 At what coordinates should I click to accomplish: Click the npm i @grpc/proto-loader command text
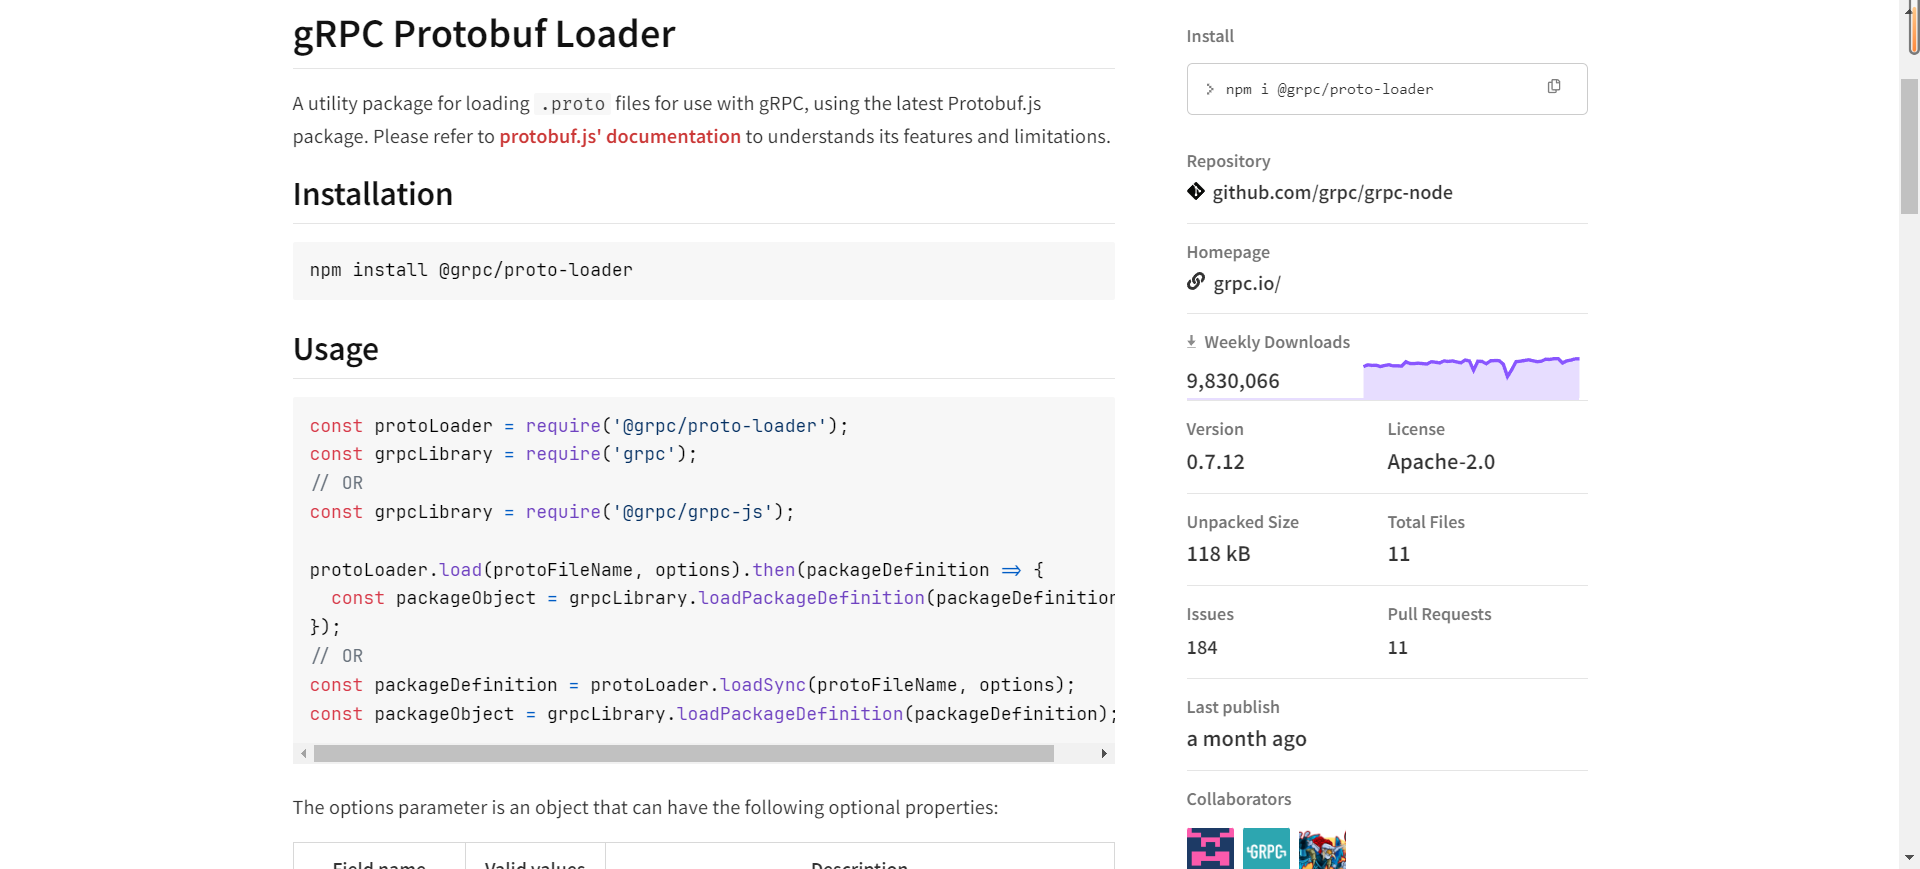point(1329,89)
